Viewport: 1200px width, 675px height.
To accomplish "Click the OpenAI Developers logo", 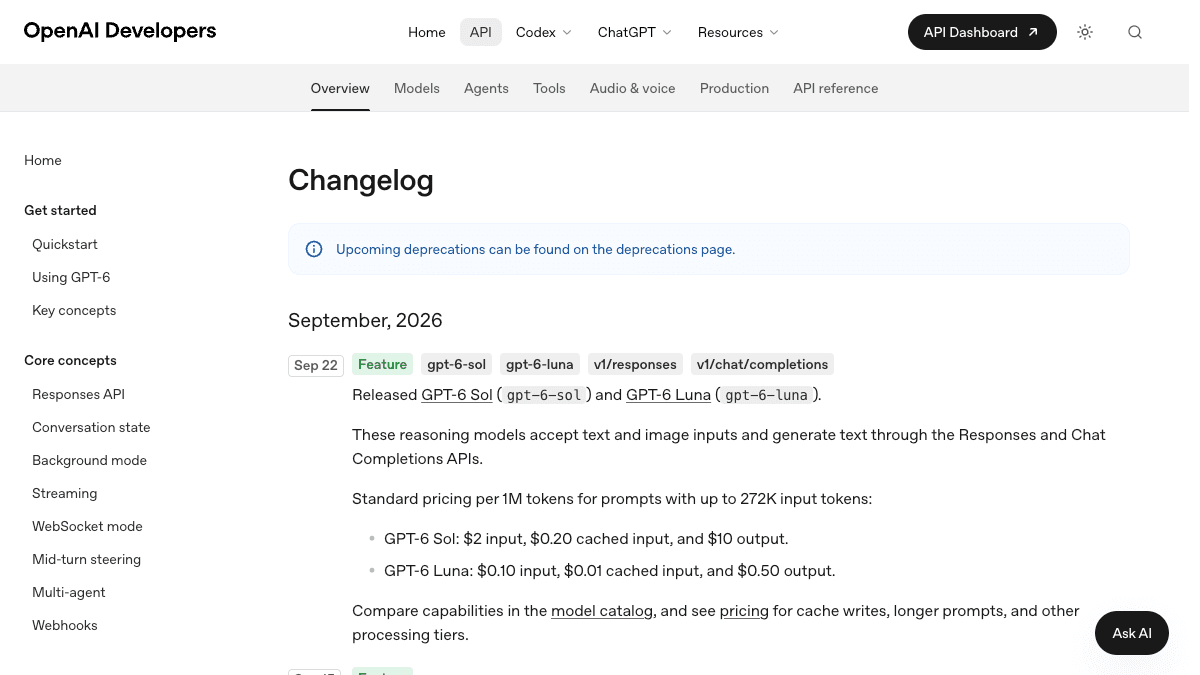I will click(x=120, y=31).
